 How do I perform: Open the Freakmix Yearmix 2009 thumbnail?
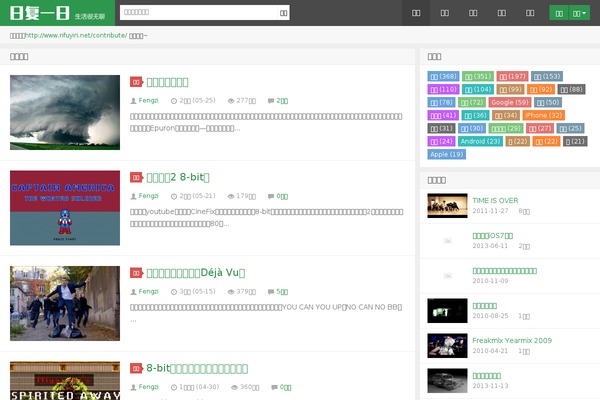[447, 346]
